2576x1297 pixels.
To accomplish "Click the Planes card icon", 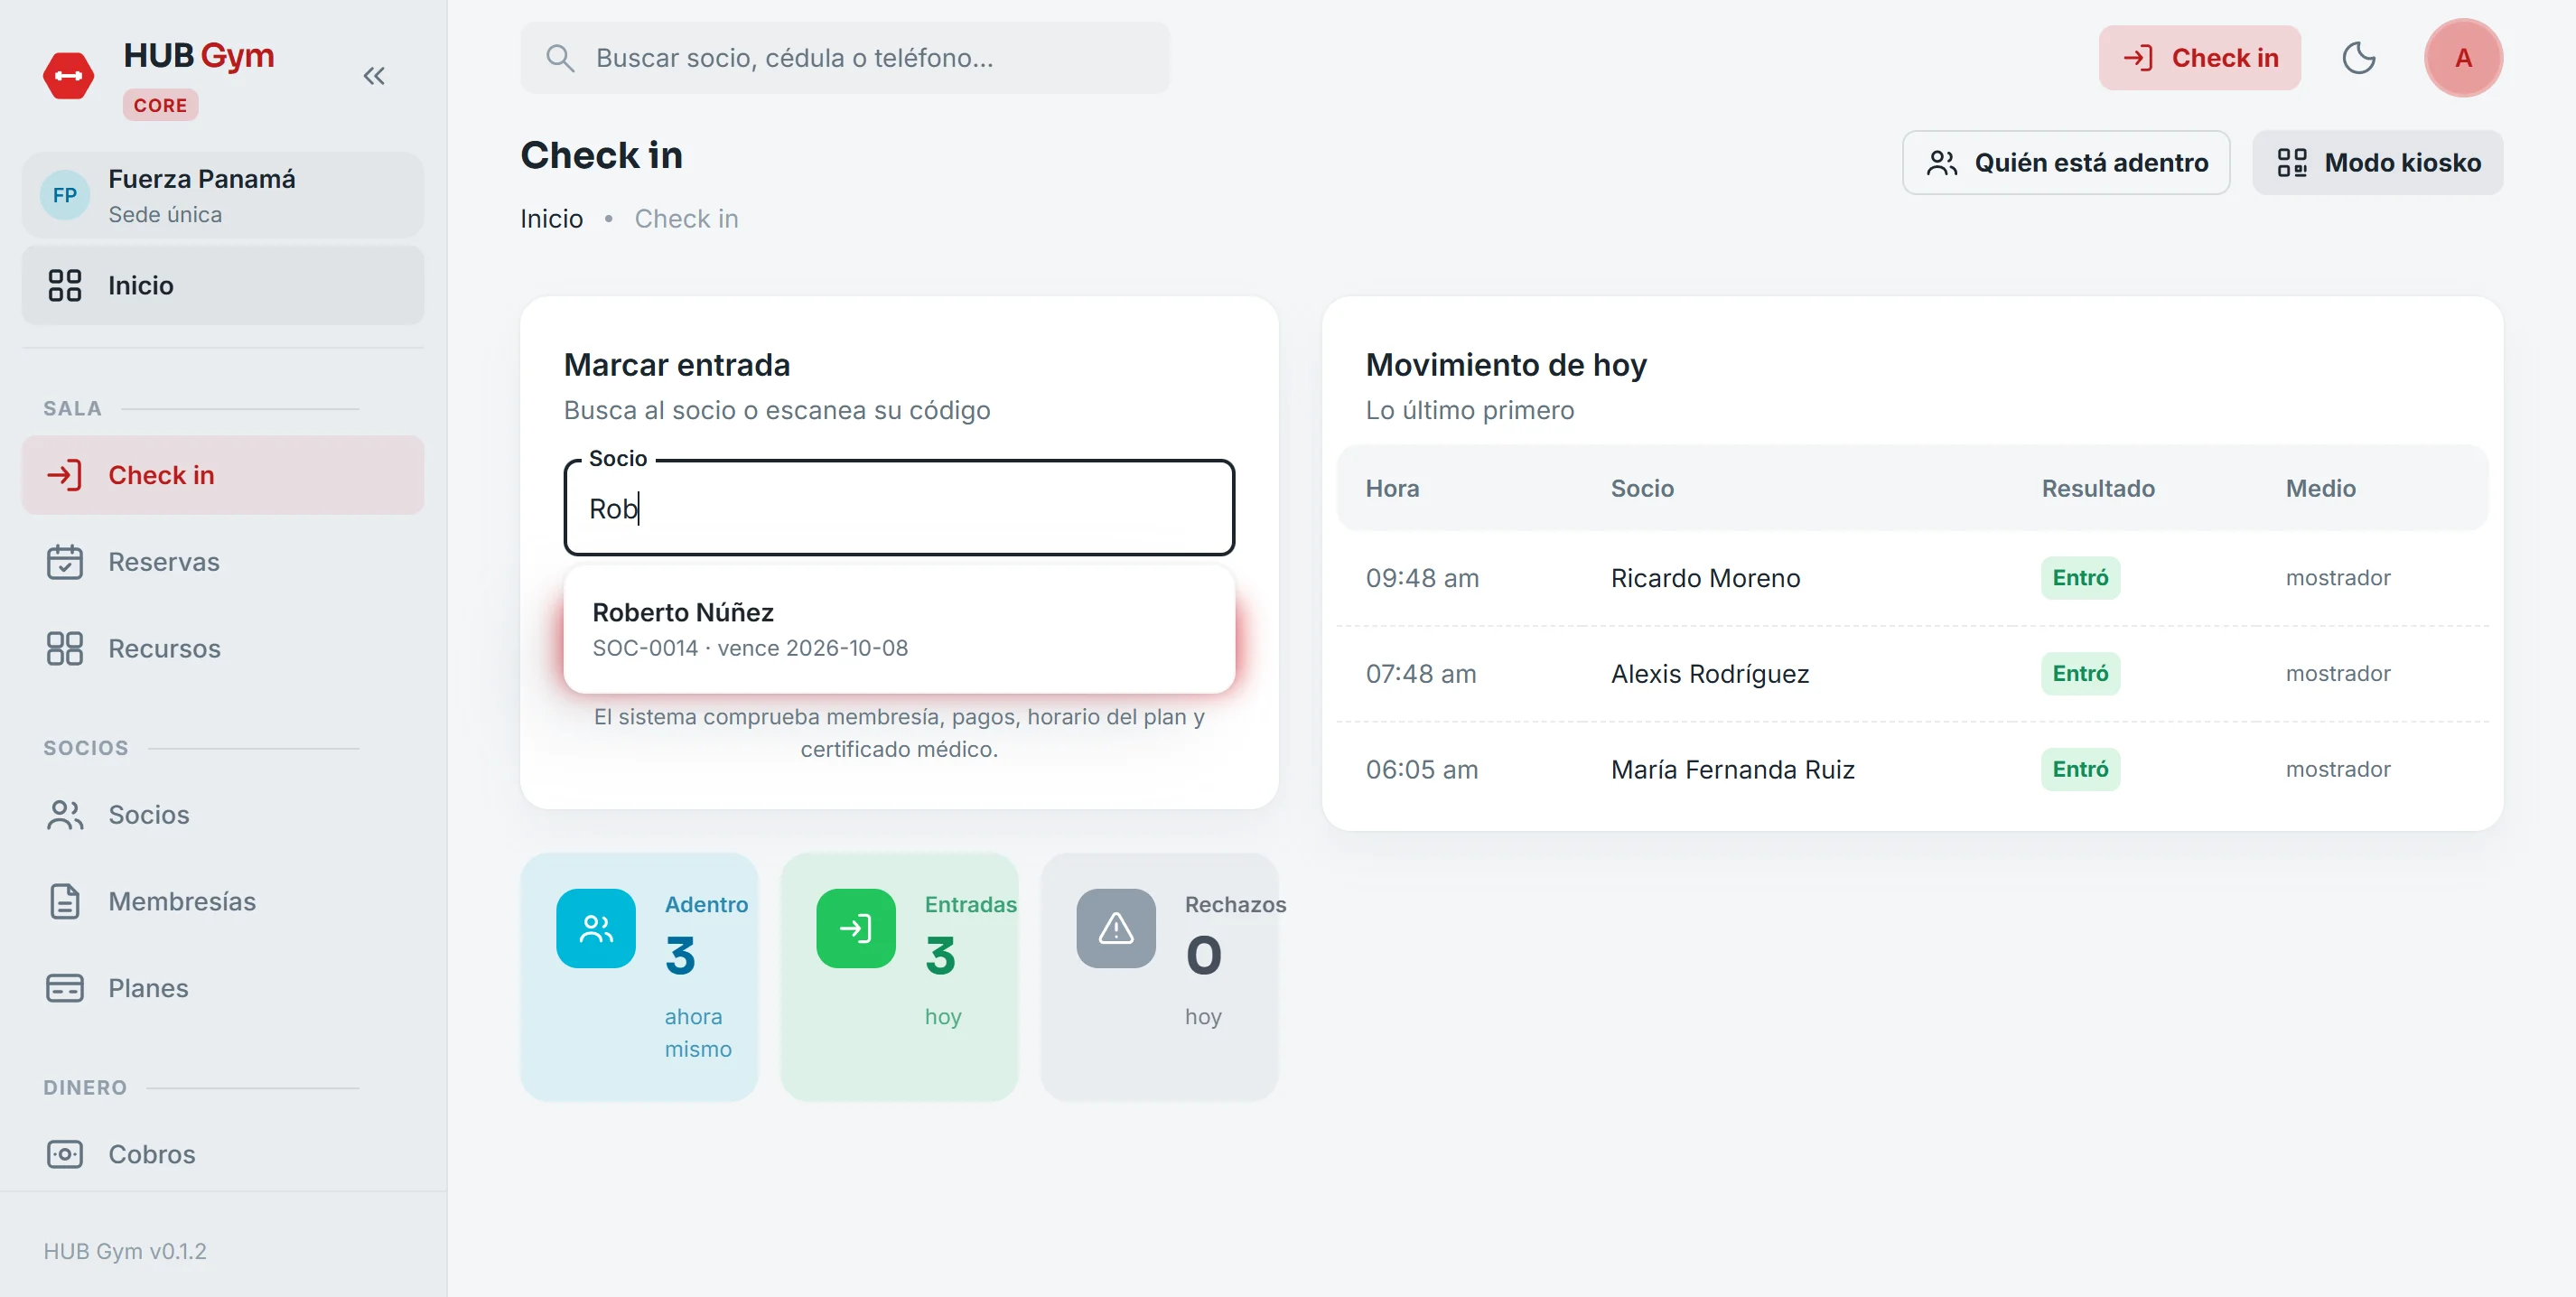I will pyautogui.click(x=65, y=988).
